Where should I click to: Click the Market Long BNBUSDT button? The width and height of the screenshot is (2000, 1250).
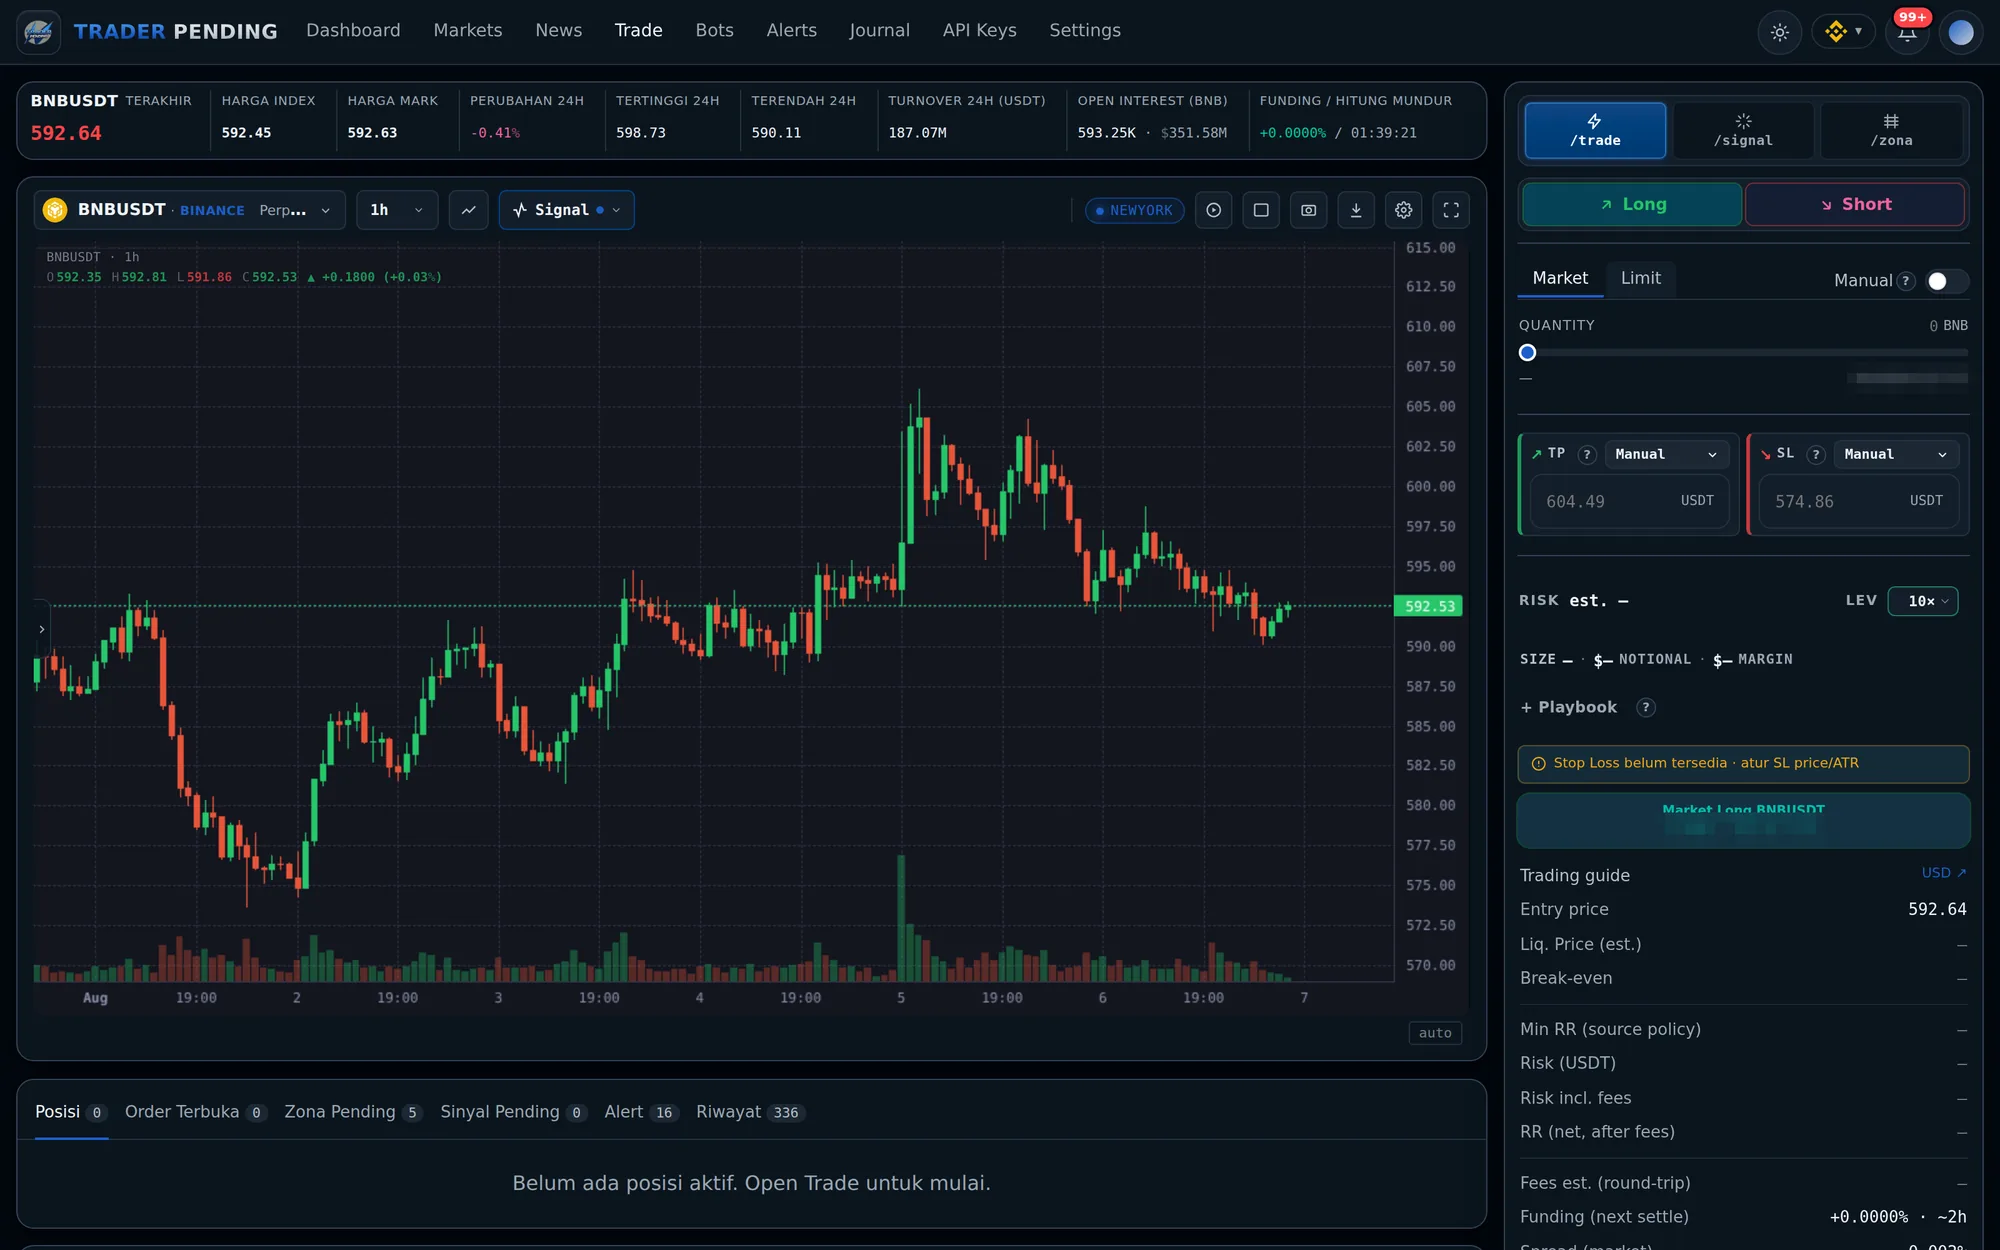pos(1743,820)
